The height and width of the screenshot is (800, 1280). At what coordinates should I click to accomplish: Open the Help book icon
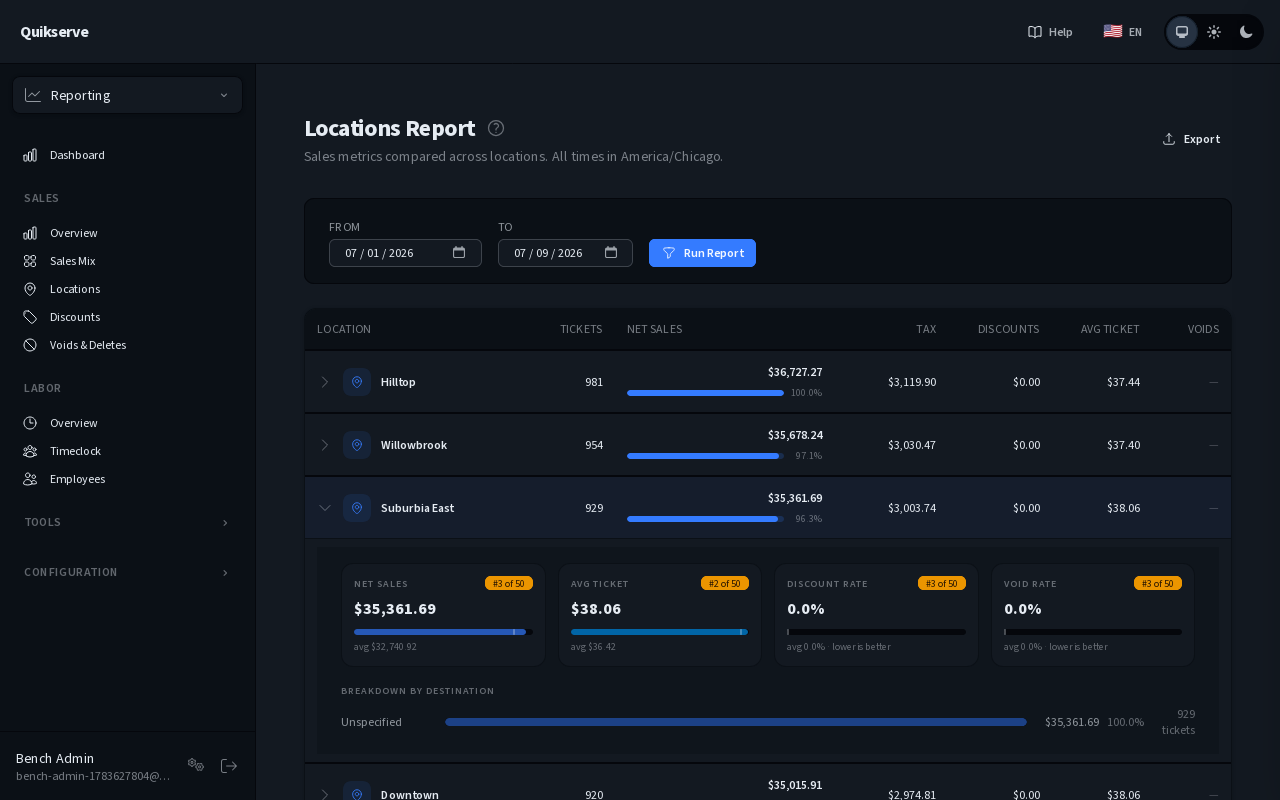[x=1035, y=32]
